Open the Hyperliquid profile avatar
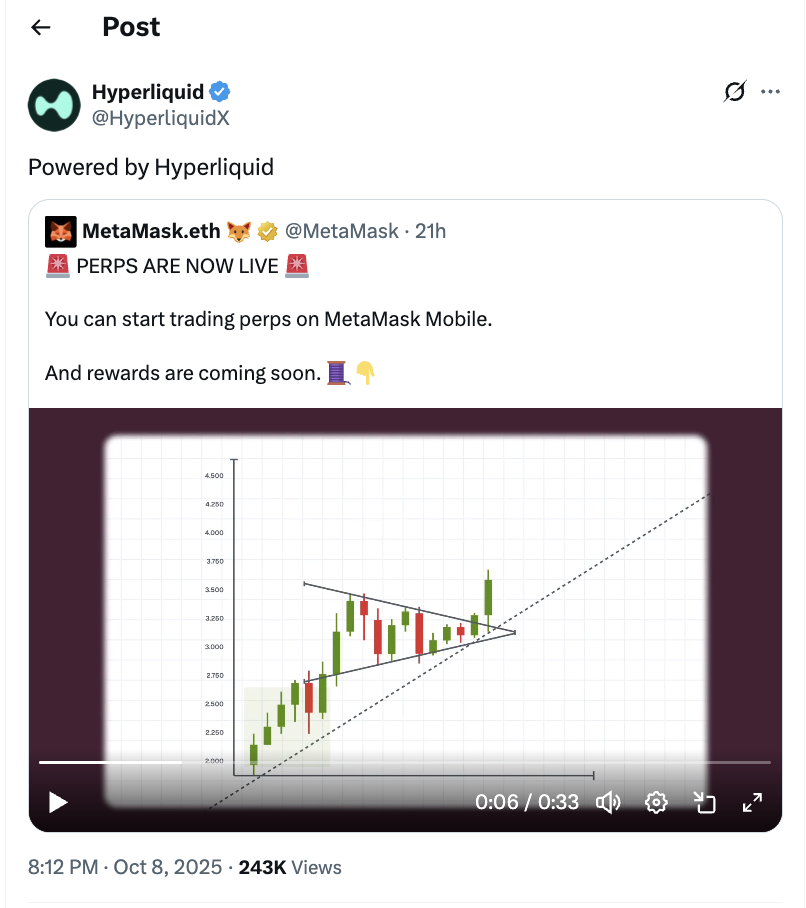This screenshot has height=908, width=806. pyautogui.click(x=53, y=104)
